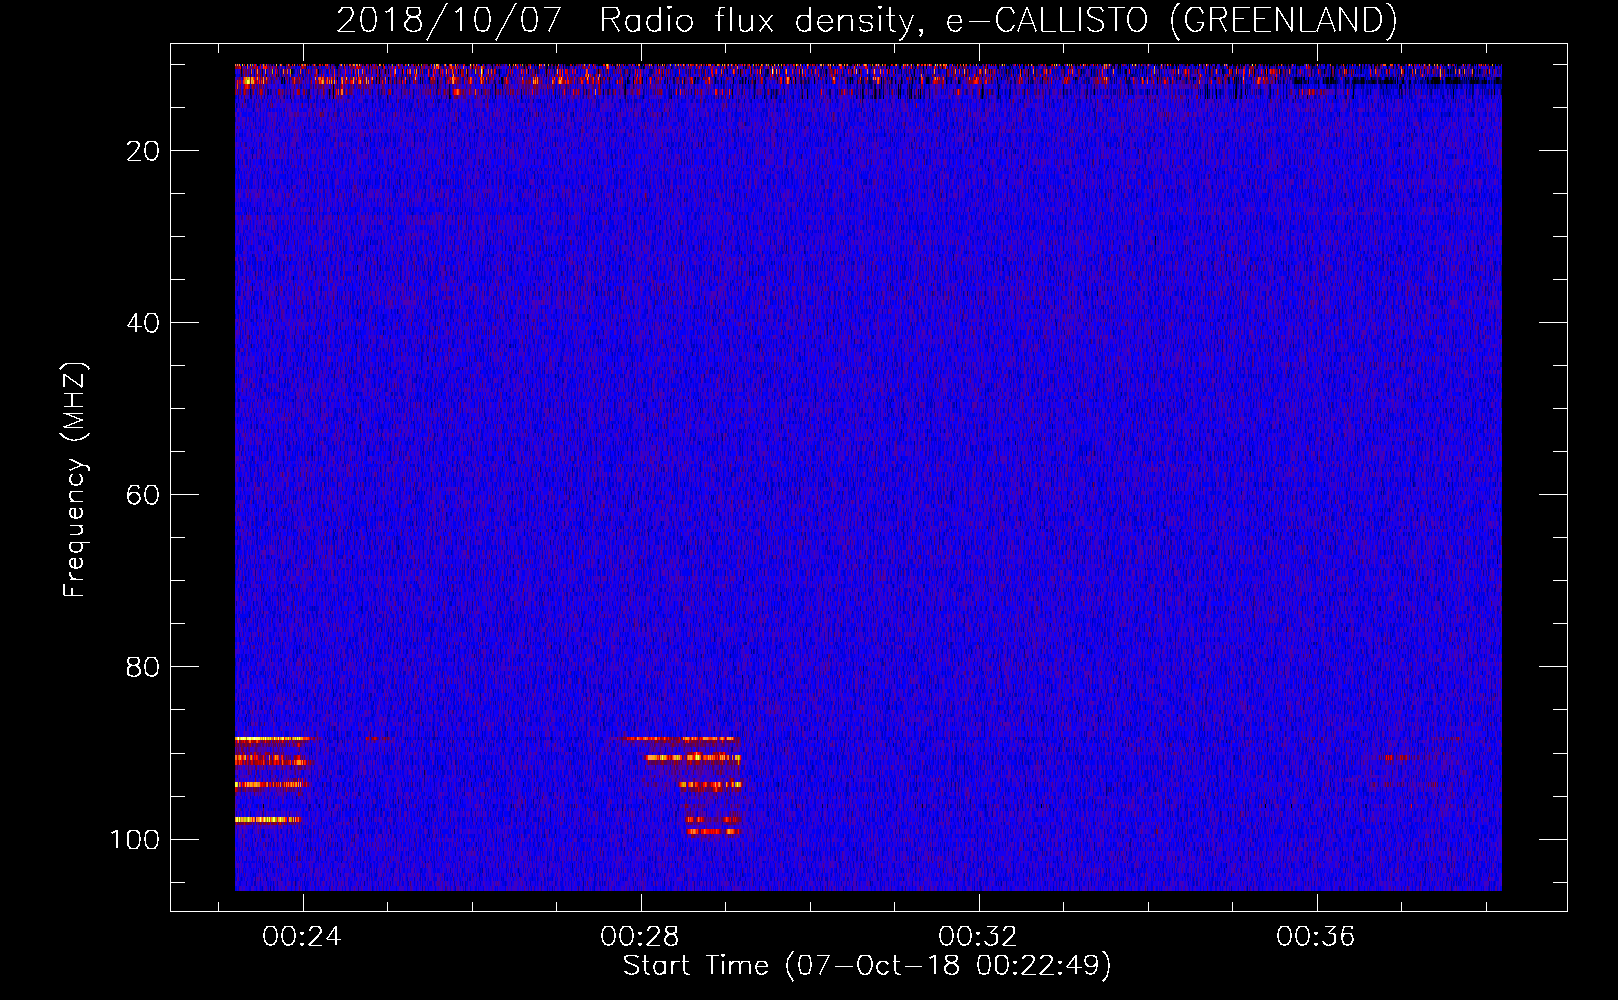This screenshot has width=1618, height=1000.
Task: Click the time tick label "00:36"
Action: coord(1316,936)
